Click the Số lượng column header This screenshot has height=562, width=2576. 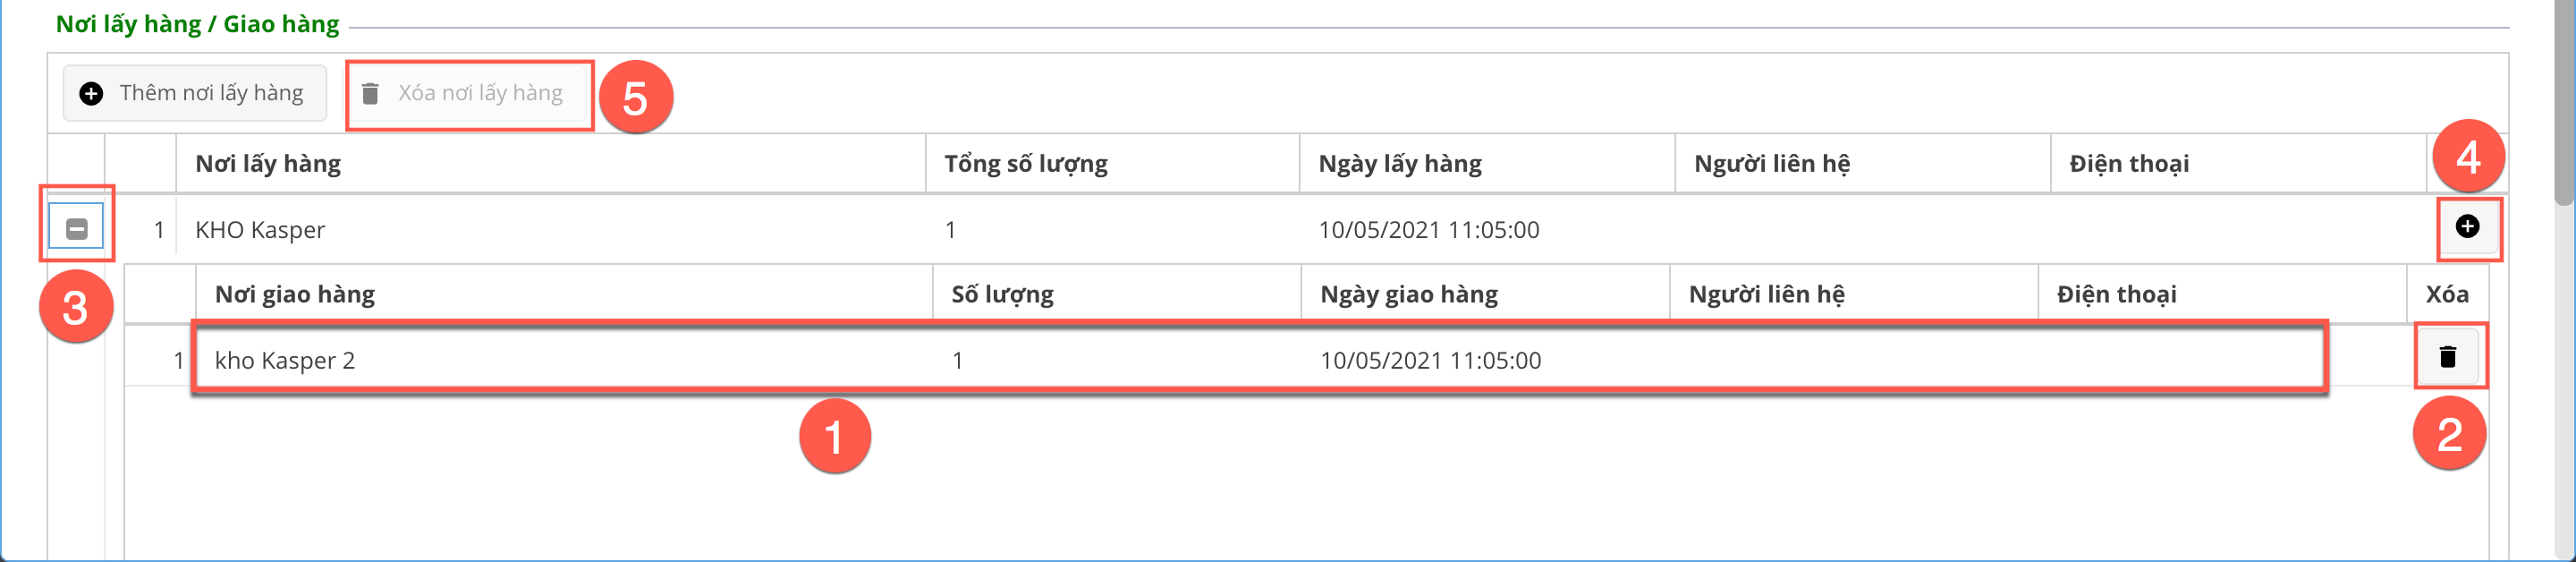click(1002, 295)
